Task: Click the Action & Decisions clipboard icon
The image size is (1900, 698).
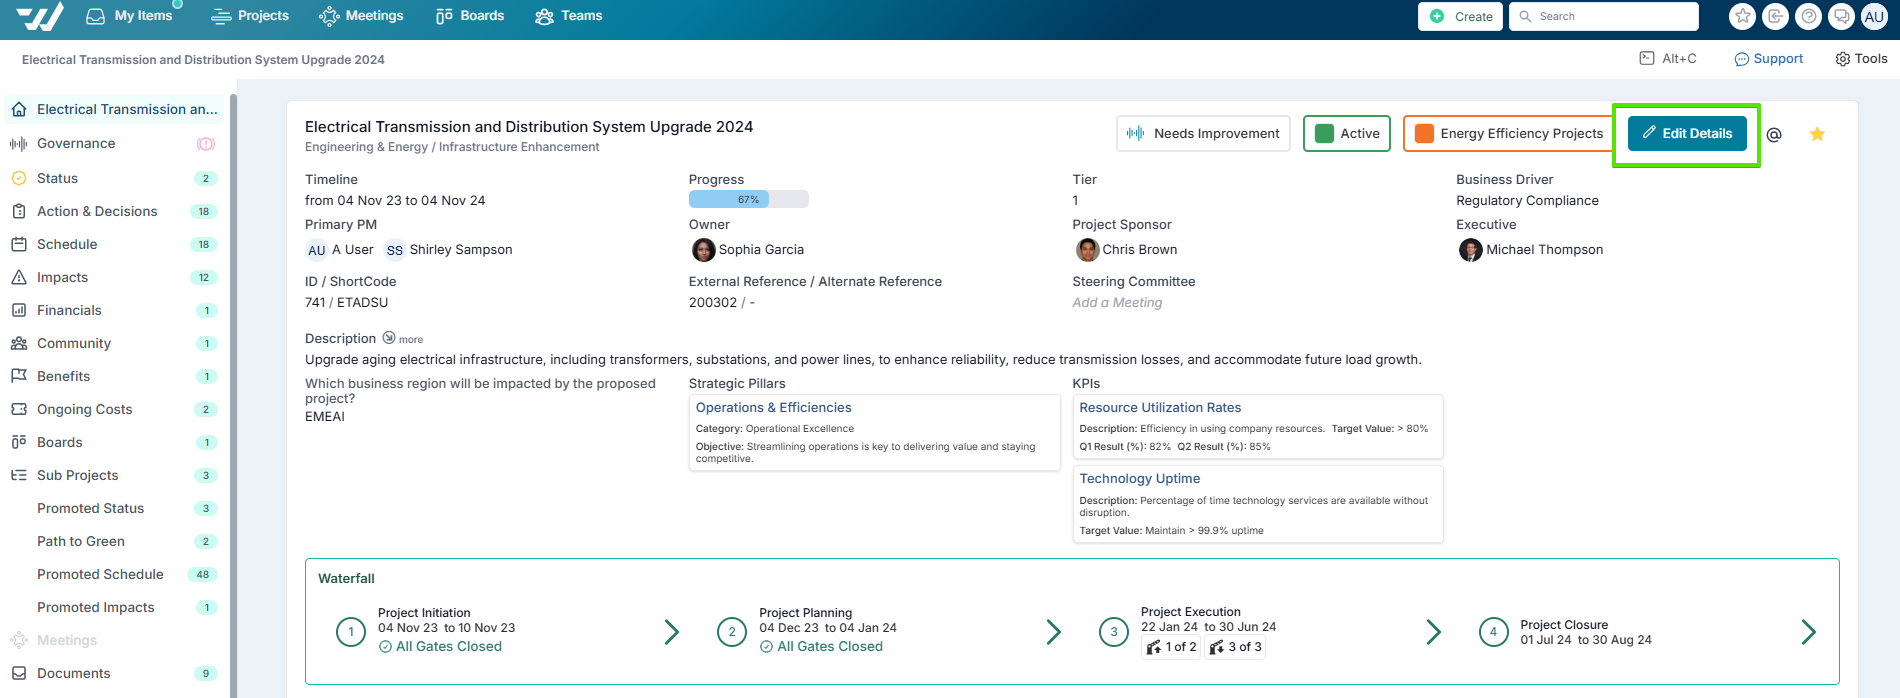Action: tap(19, 211)
